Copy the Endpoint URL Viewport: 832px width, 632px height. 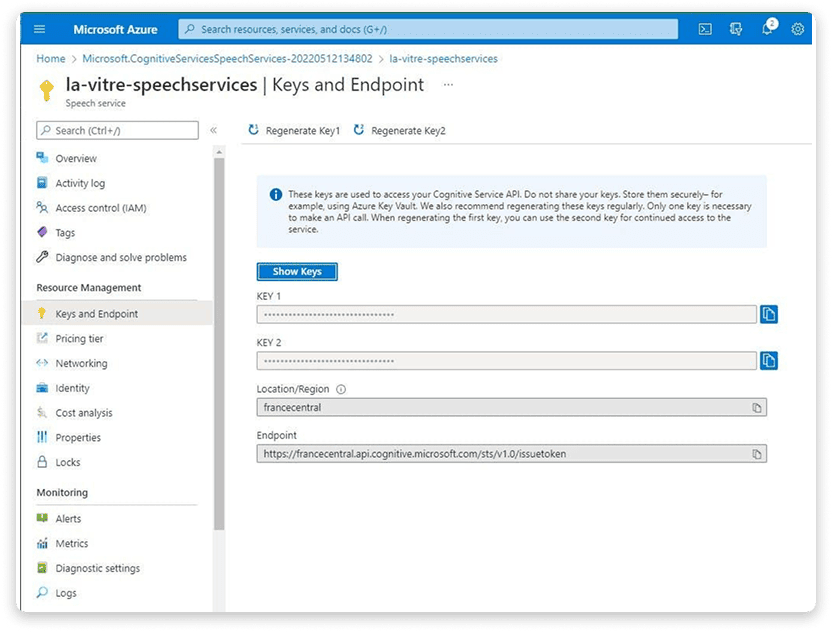point(757,454)
